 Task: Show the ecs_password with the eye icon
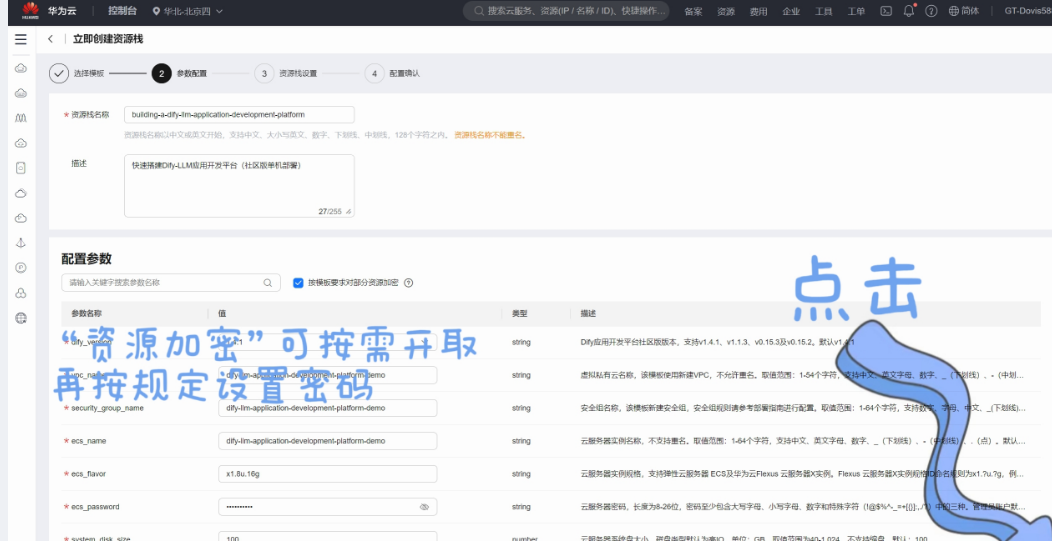click(x=424, y=507)
